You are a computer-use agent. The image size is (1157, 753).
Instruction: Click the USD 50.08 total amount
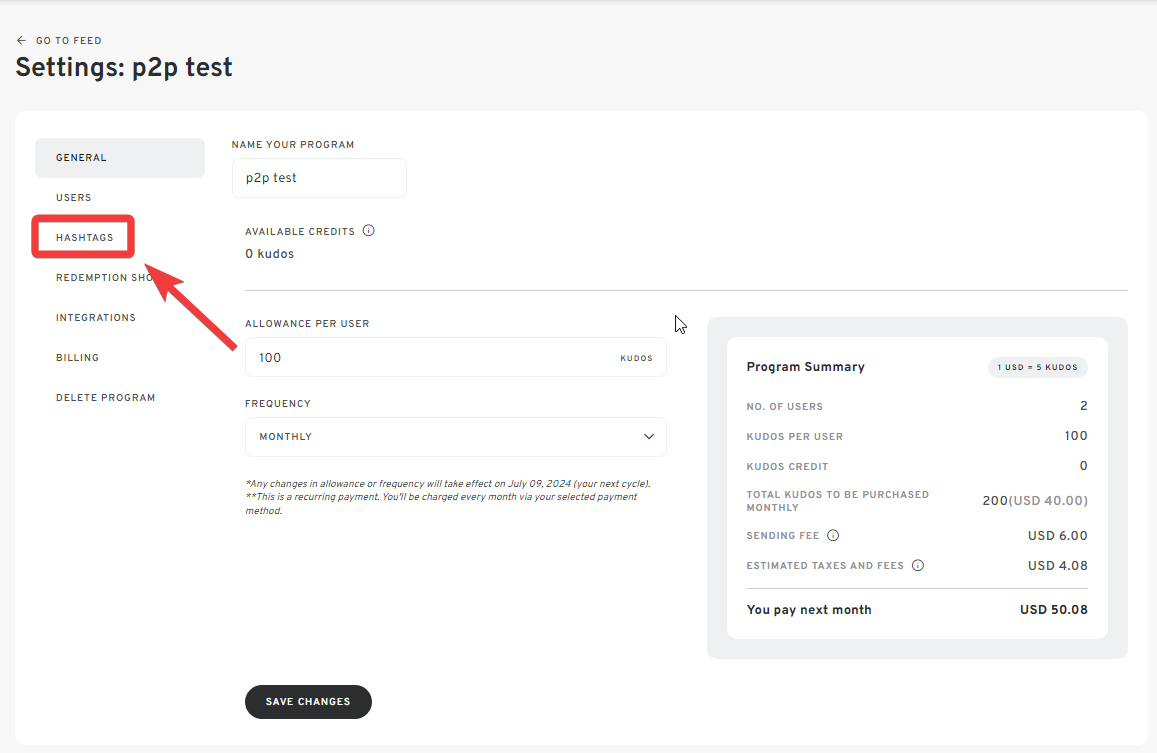1054,610
